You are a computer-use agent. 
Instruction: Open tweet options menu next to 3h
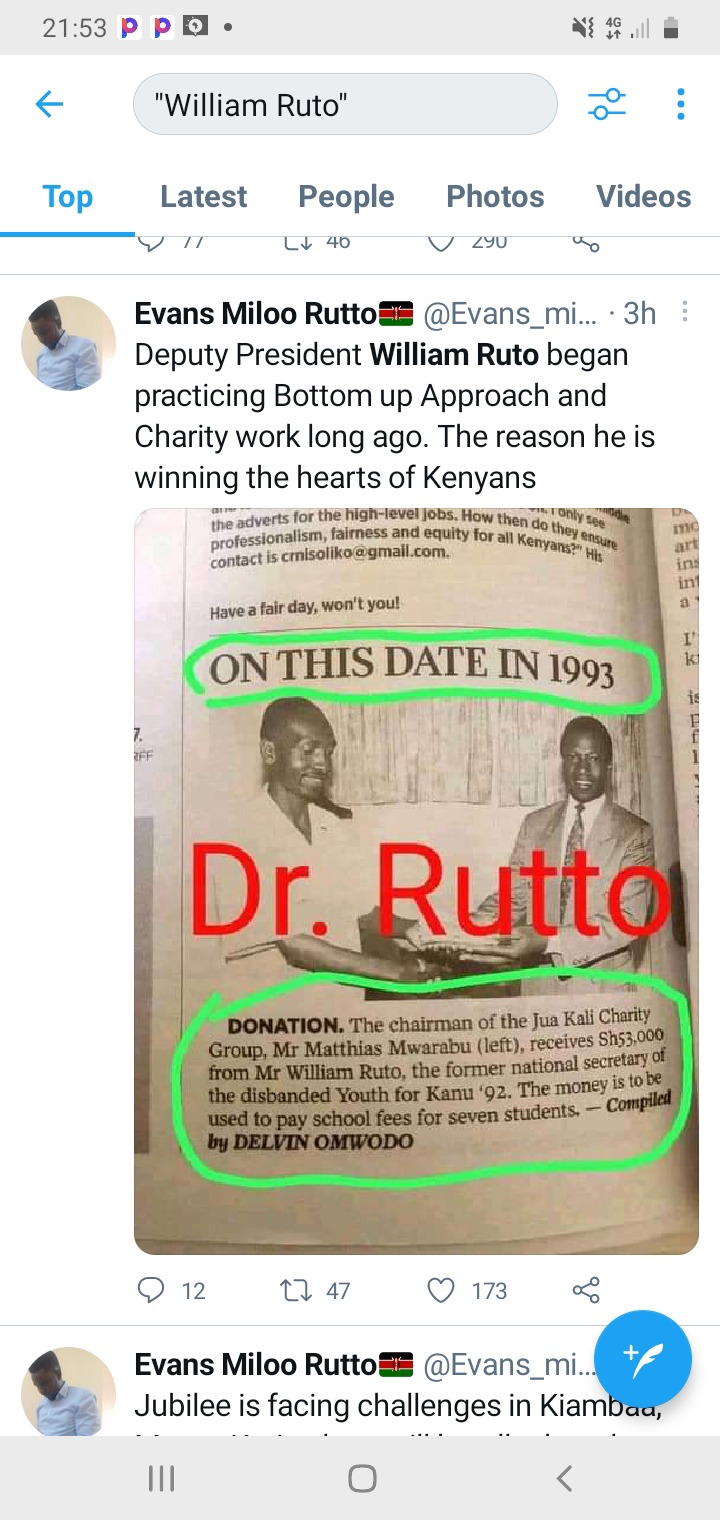pyautogui.click(x=685, y=313)
